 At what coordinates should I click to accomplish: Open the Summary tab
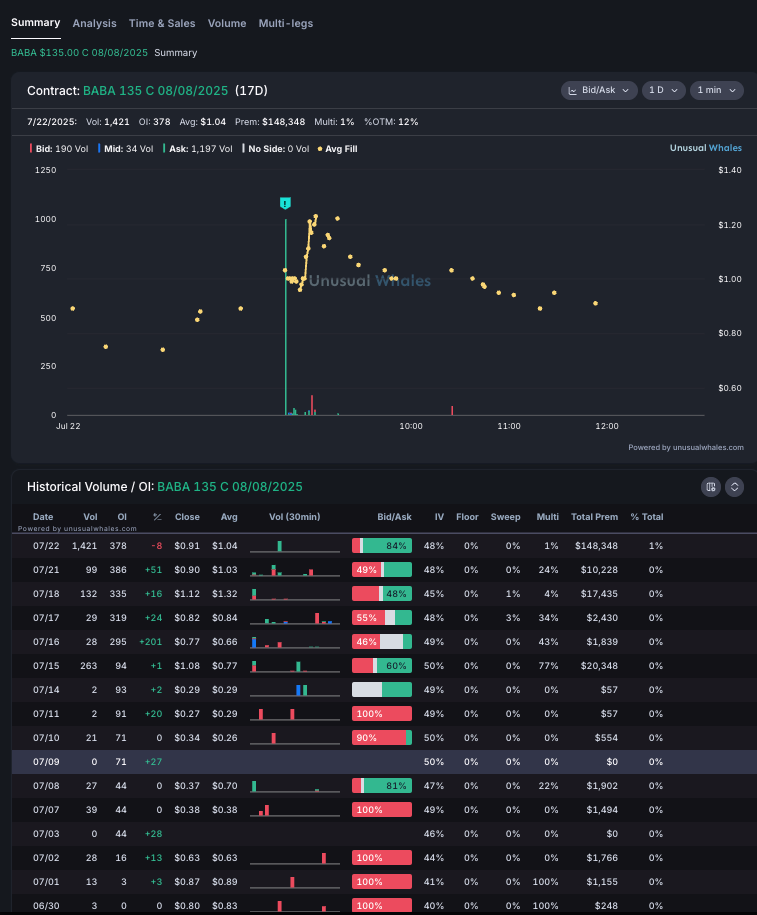click(36, 23)
